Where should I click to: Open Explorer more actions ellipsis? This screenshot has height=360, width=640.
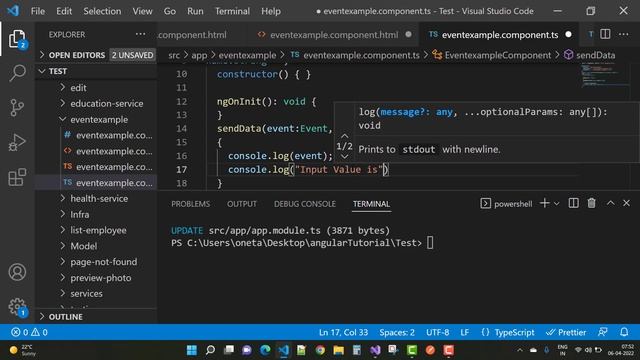click(140, 34)
